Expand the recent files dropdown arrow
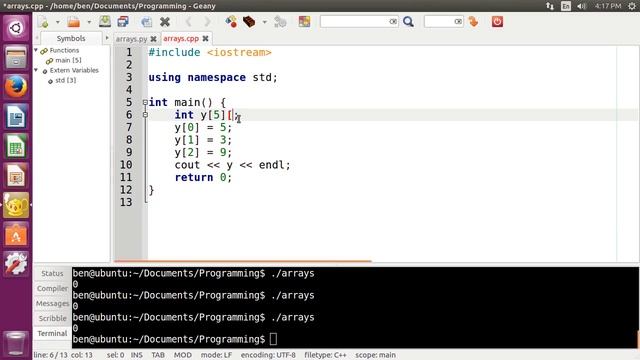 (89, 22)
